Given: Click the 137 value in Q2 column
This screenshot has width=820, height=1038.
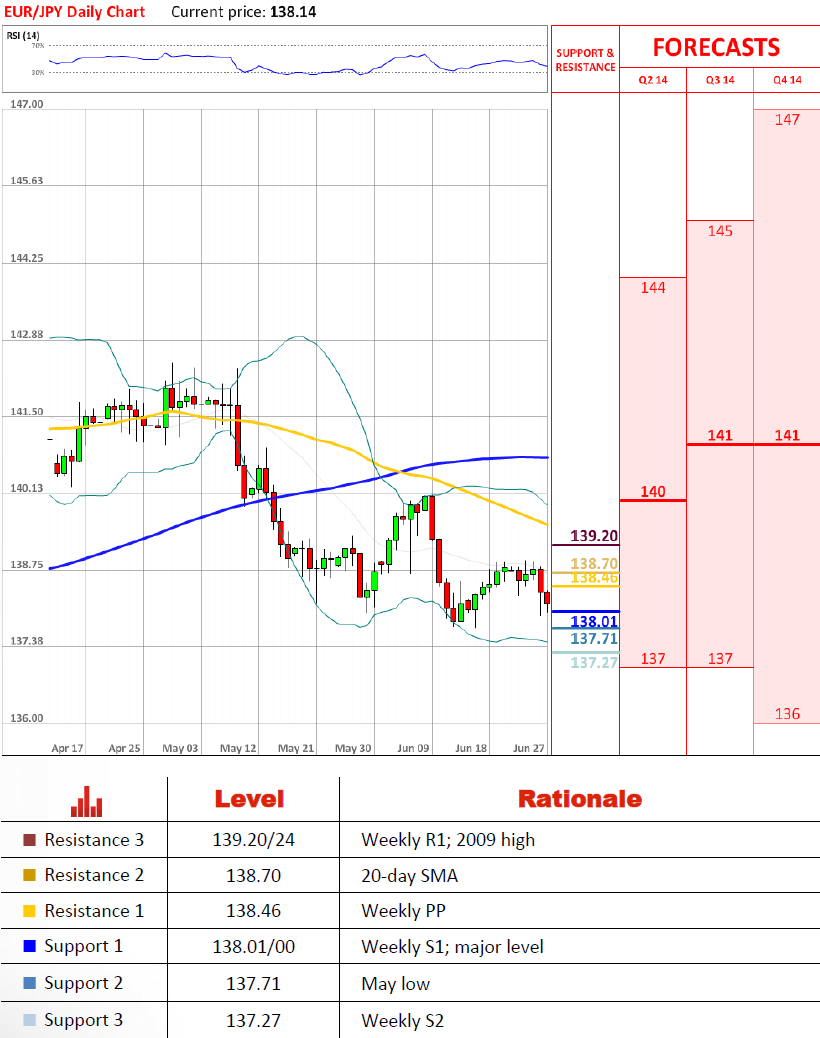Looking at the screenshot, I should click(x=653, y=659).
